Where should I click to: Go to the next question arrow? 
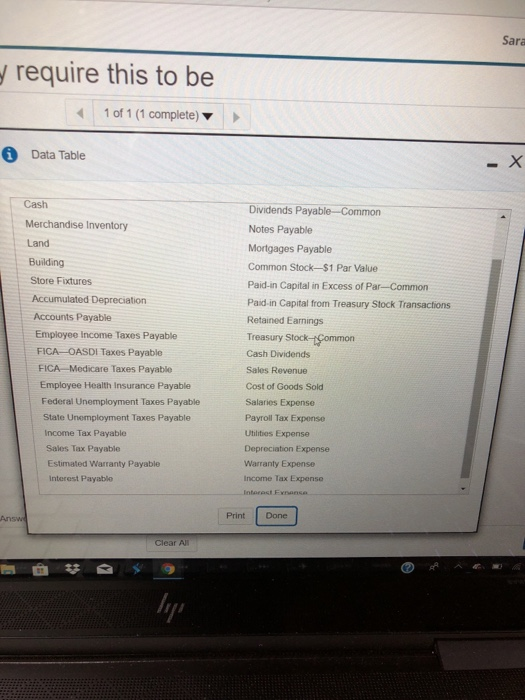tap(236, 117)
